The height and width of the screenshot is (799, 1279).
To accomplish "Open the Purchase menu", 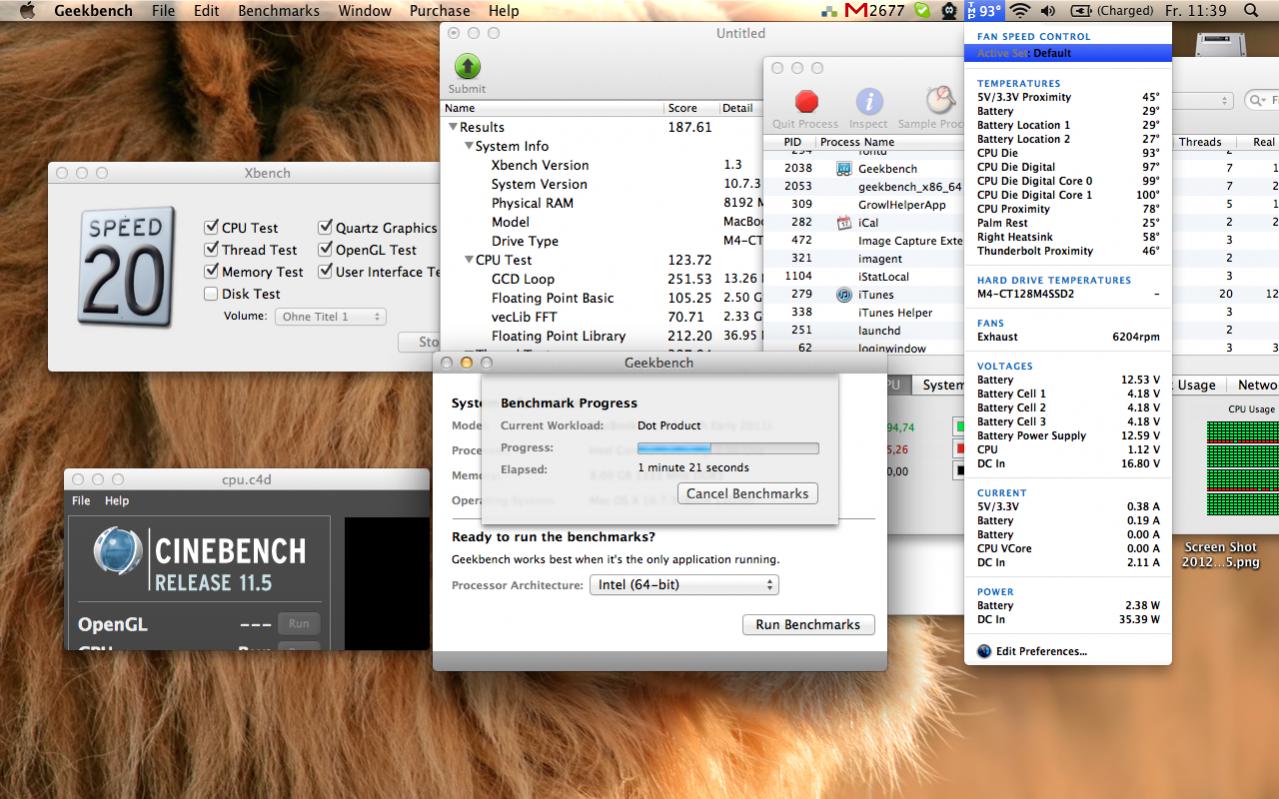I will point(440,11).
